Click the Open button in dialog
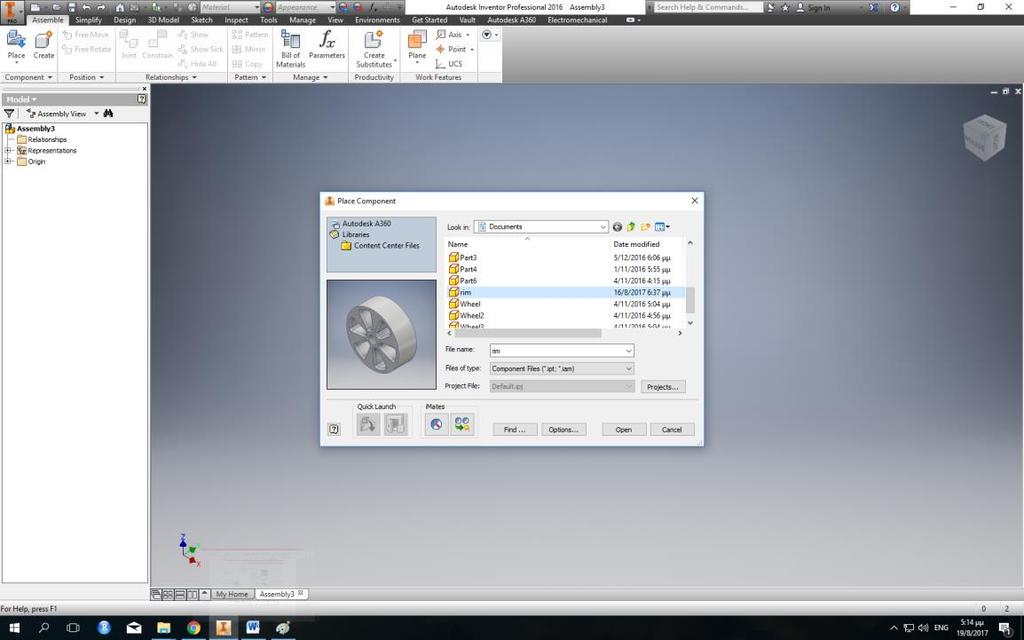This screenshot has width=1024, height=640. tap(624, 430)
